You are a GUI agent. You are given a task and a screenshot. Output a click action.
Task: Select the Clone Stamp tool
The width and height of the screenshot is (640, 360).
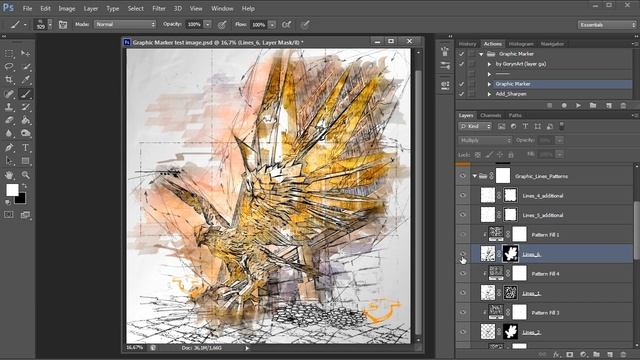coord(9,107)
